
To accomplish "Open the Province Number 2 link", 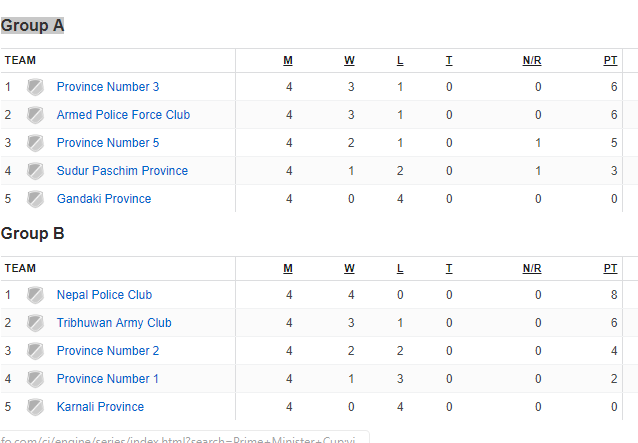I will click(x=108, y=351).
